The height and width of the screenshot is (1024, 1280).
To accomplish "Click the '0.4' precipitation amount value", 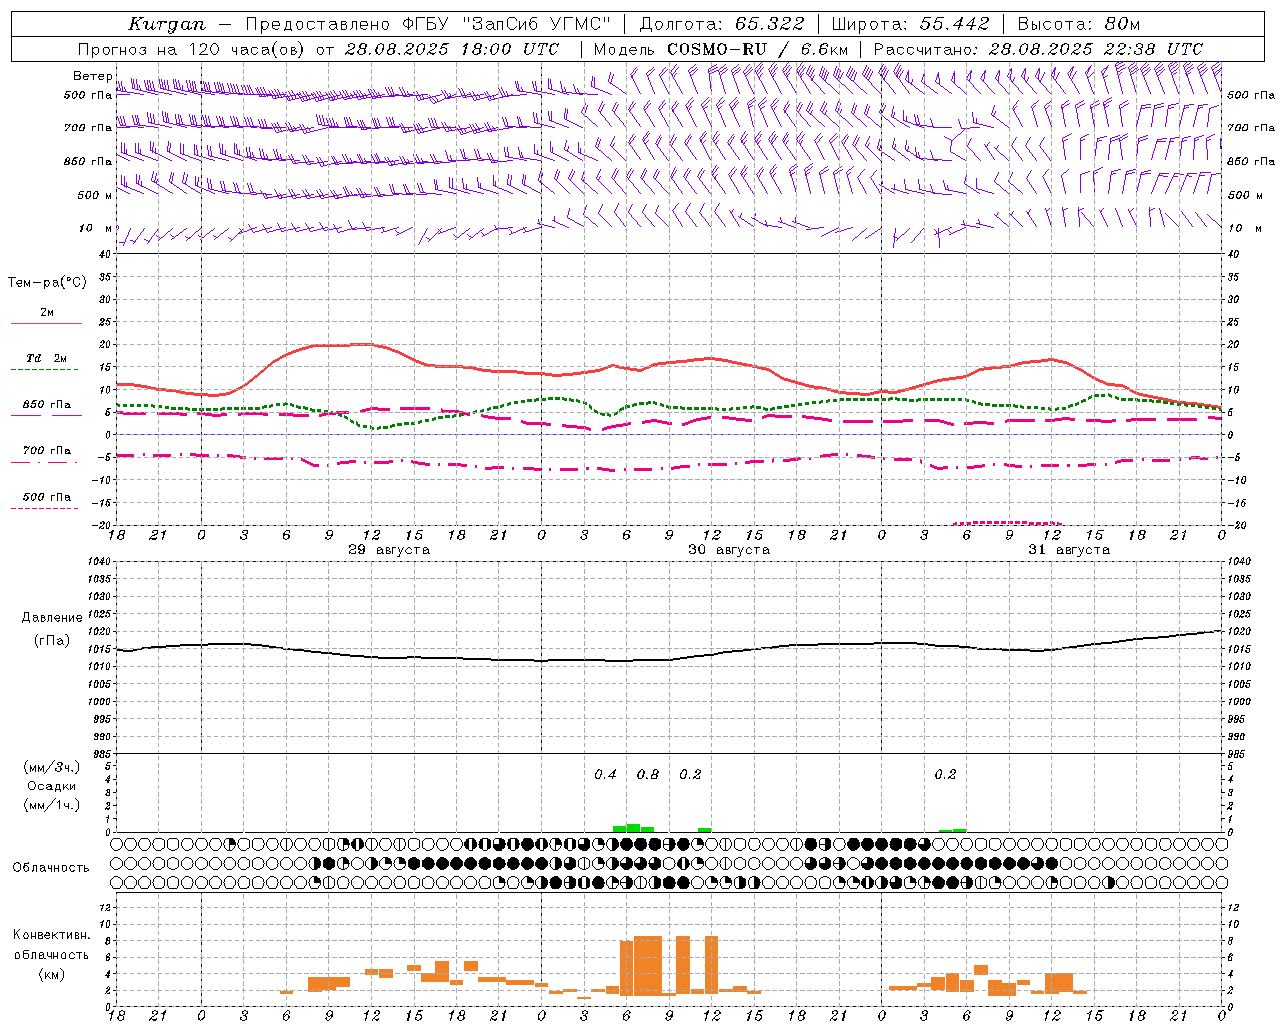I will coord(605,774).
